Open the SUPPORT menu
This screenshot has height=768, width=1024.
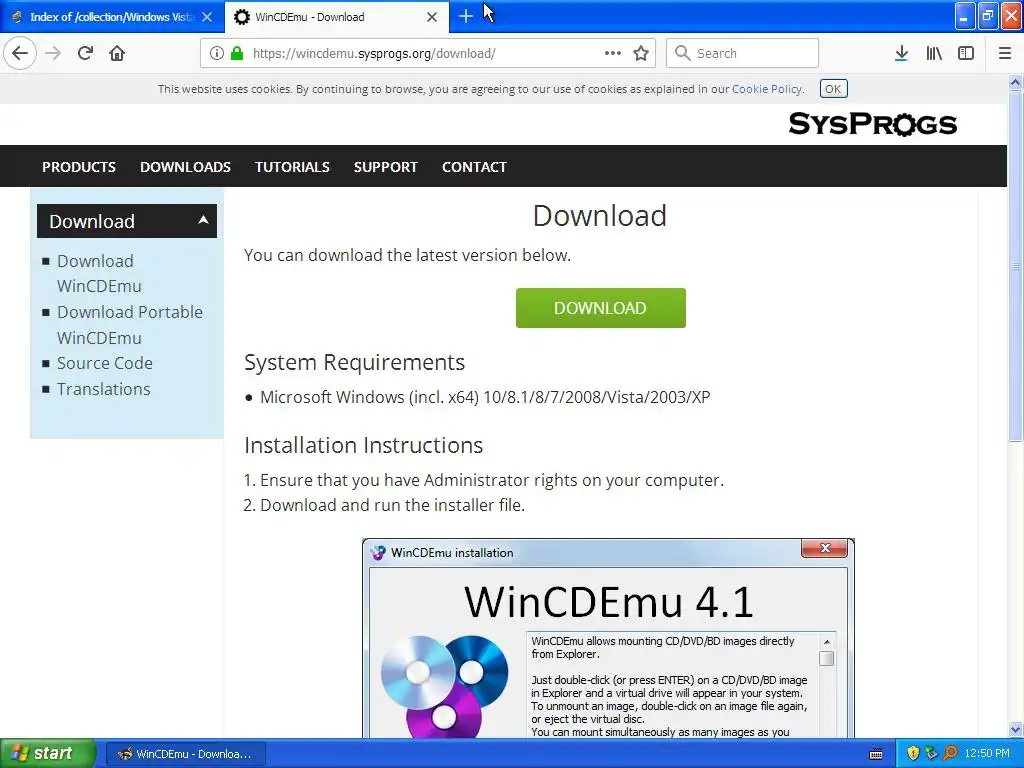click(385, 167)
